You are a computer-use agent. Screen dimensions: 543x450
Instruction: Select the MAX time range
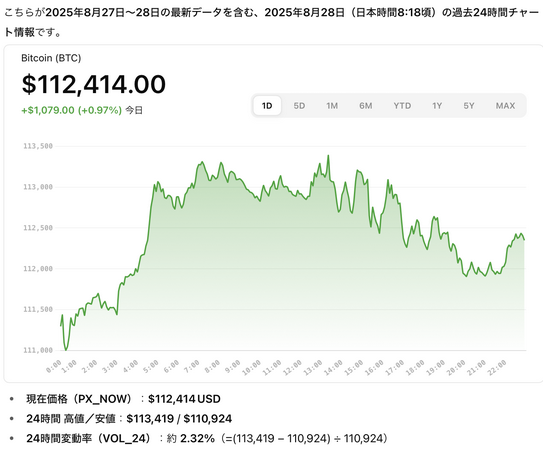505,106
